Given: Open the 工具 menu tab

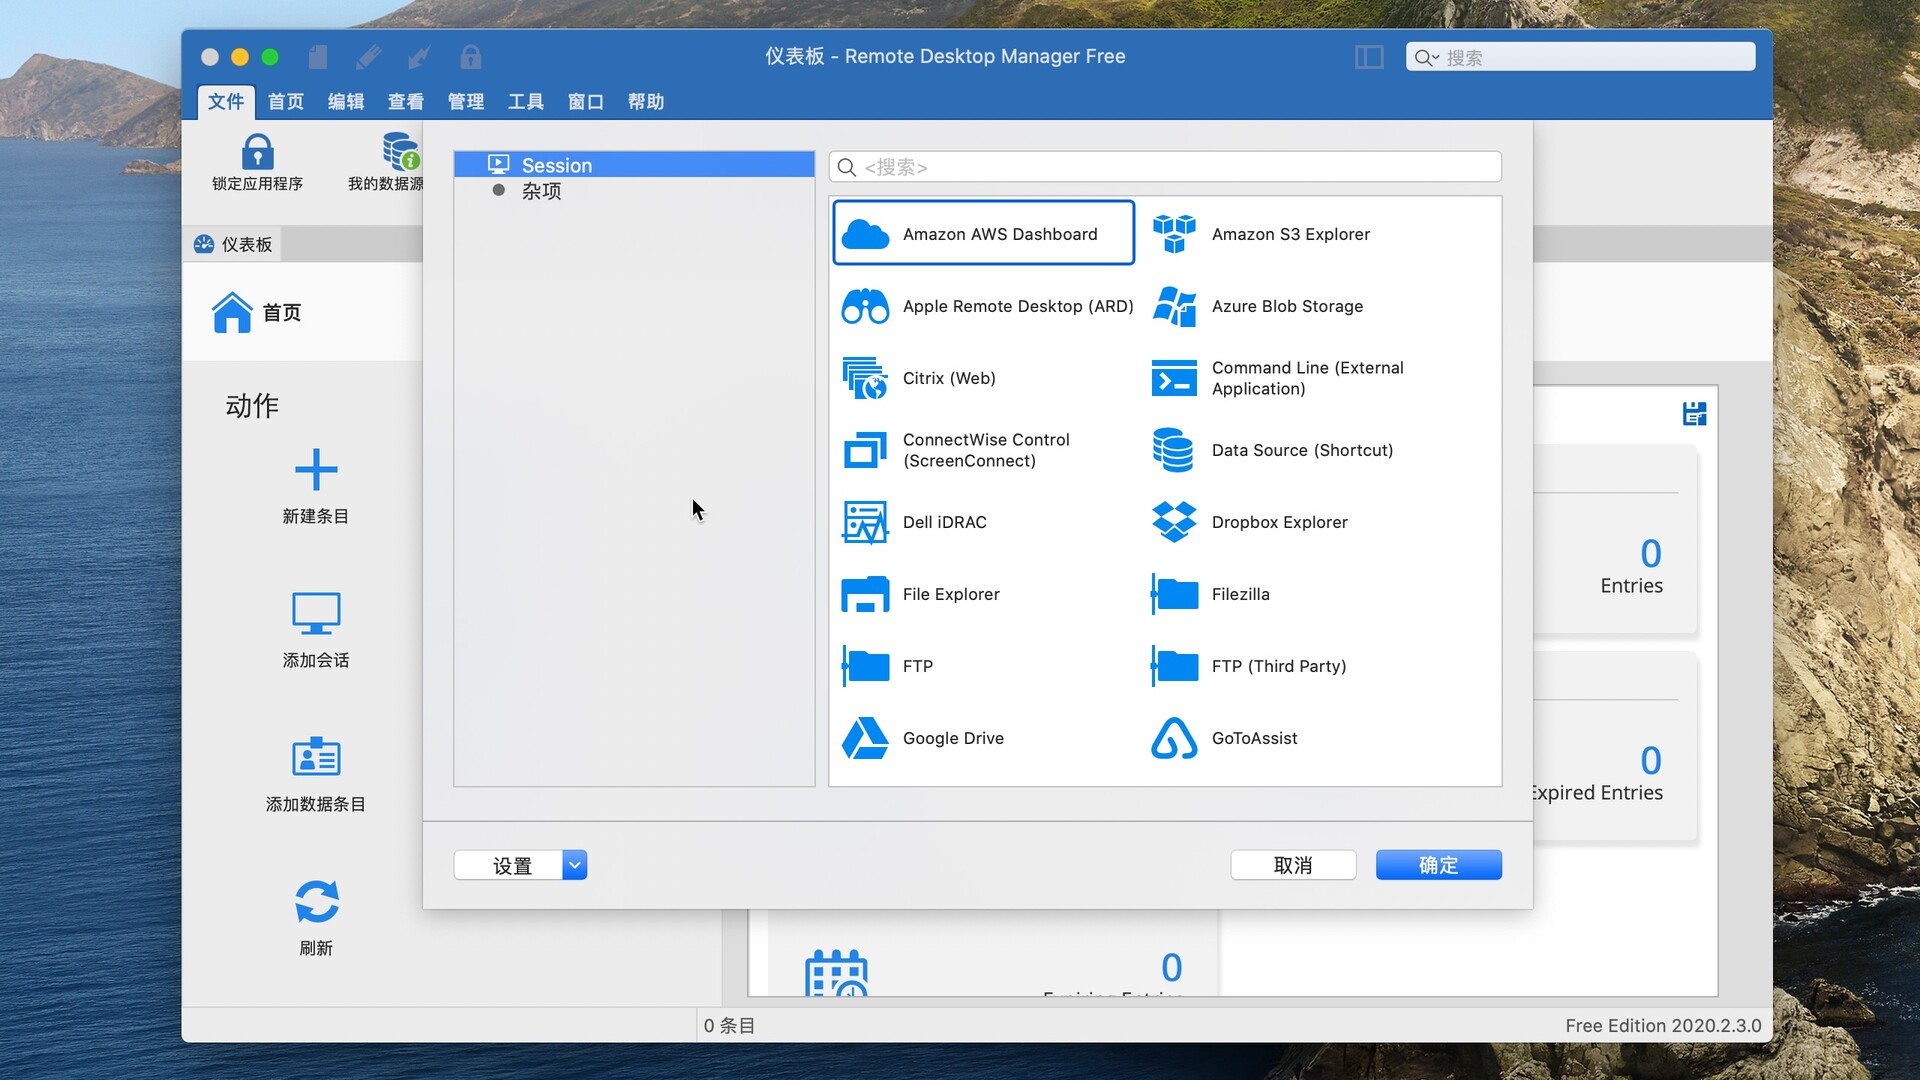Looking at the screenshot, I should (x=526, y=102).
